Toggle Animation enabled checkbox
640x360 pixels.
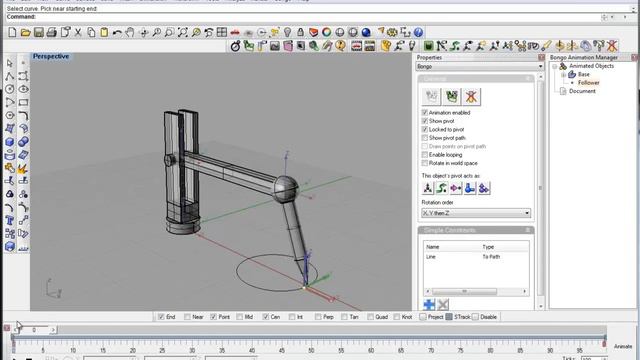pyautogui.click(x=424, y=112)
